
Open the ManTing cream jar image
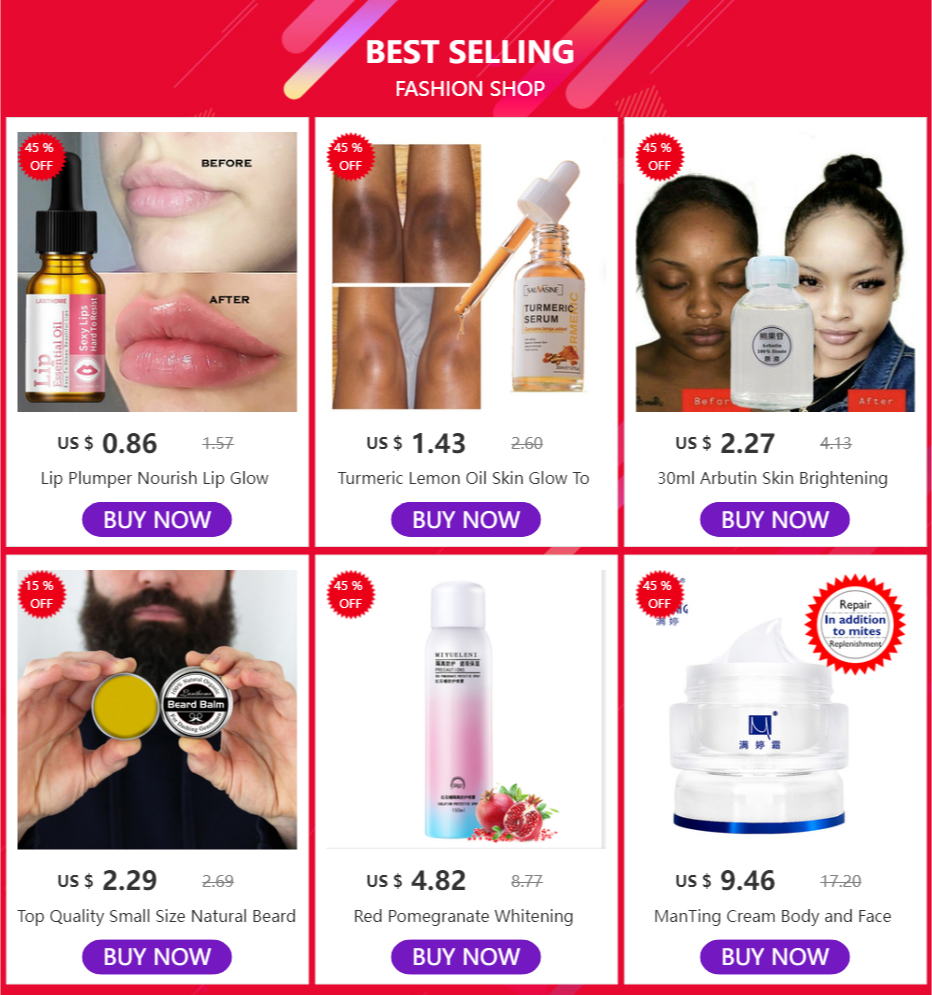click(775, 709)
